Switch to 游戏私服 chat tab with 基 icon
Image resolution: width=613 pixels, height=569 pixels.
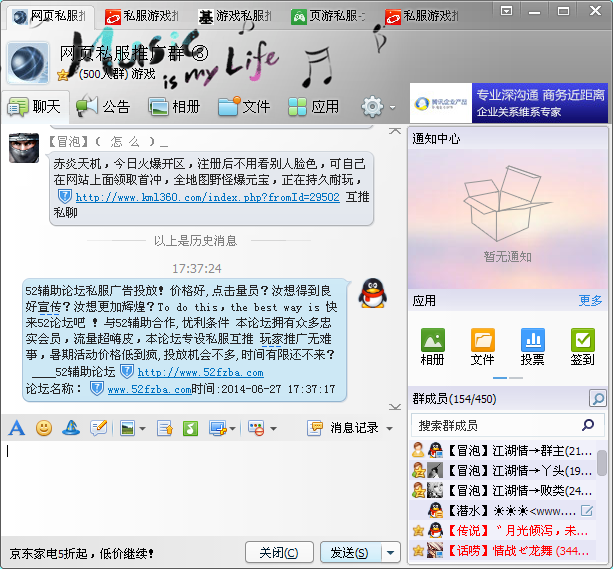coord(235,16)
